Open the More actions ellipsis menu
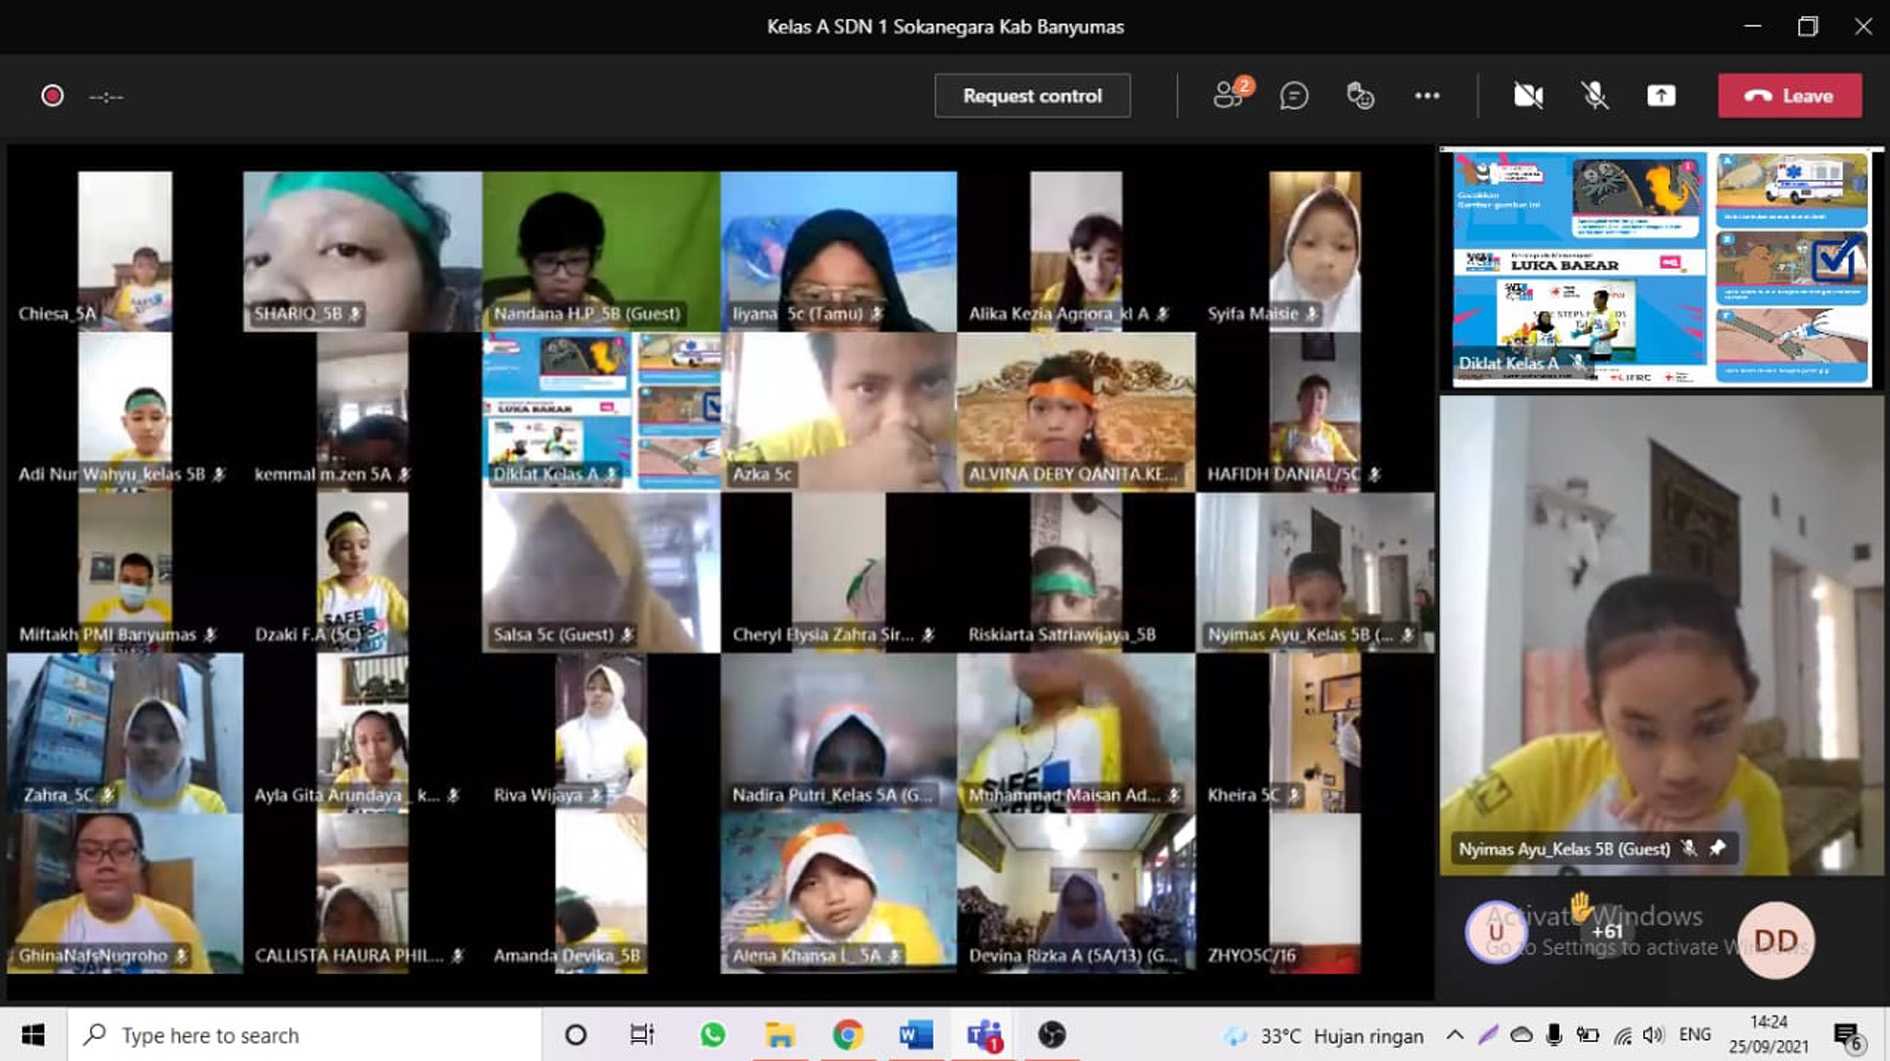The width and height of the screenshot is (1890, 1061). pos(1427,96)
